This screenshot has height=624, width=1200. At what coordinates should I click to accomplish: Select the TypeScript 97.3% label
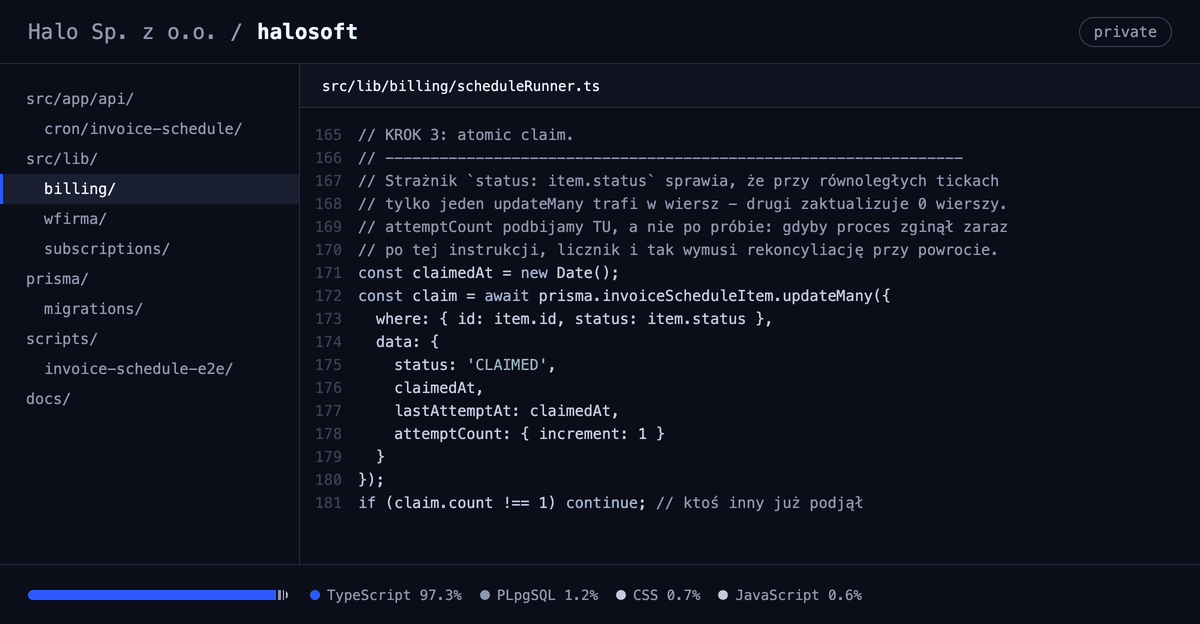(x=394, y=595)
